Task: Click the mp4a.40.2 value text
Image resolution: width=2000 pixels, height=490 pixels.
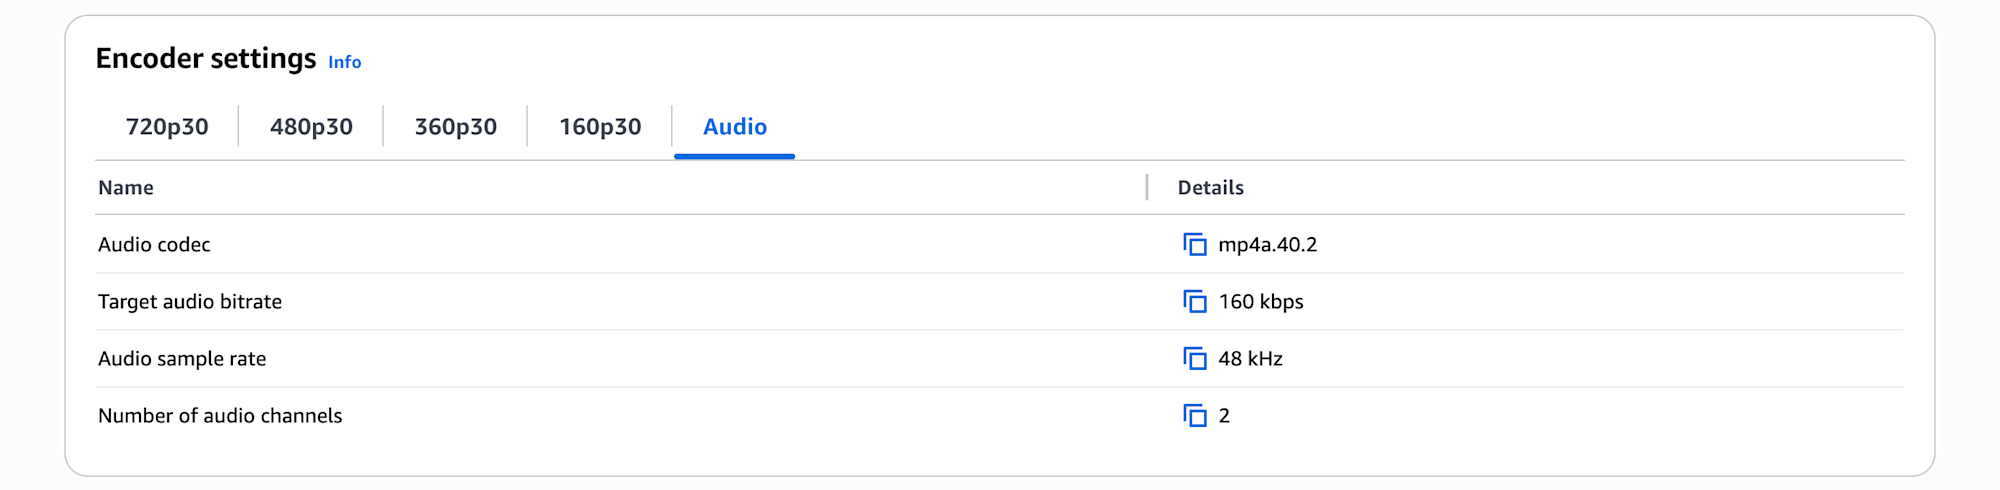Action: point(1267,245)
